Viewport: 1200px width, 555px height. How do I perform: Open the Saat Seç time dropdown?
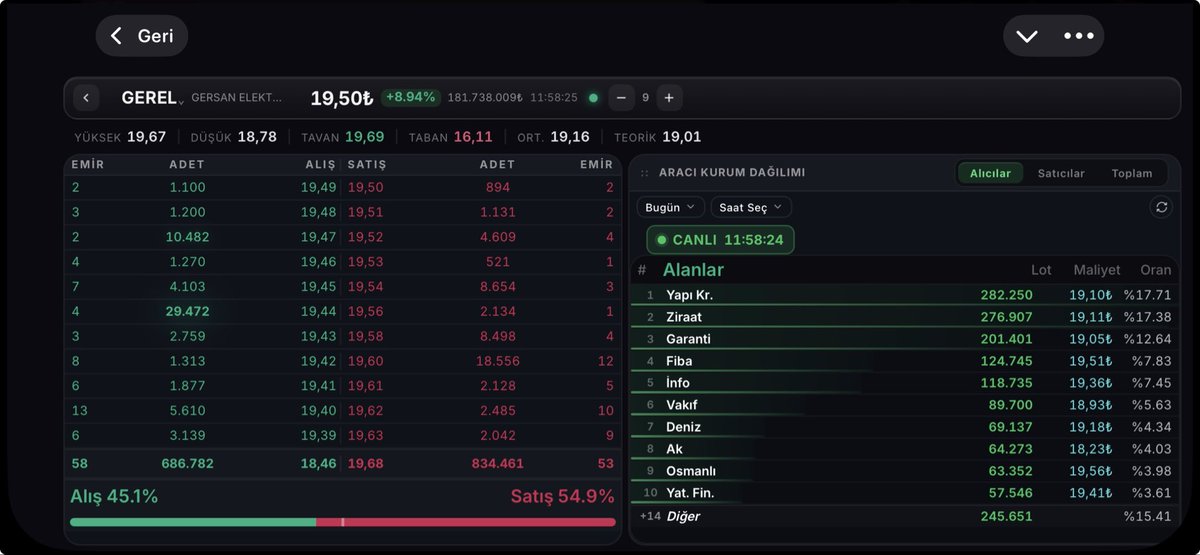click(752, 207)
